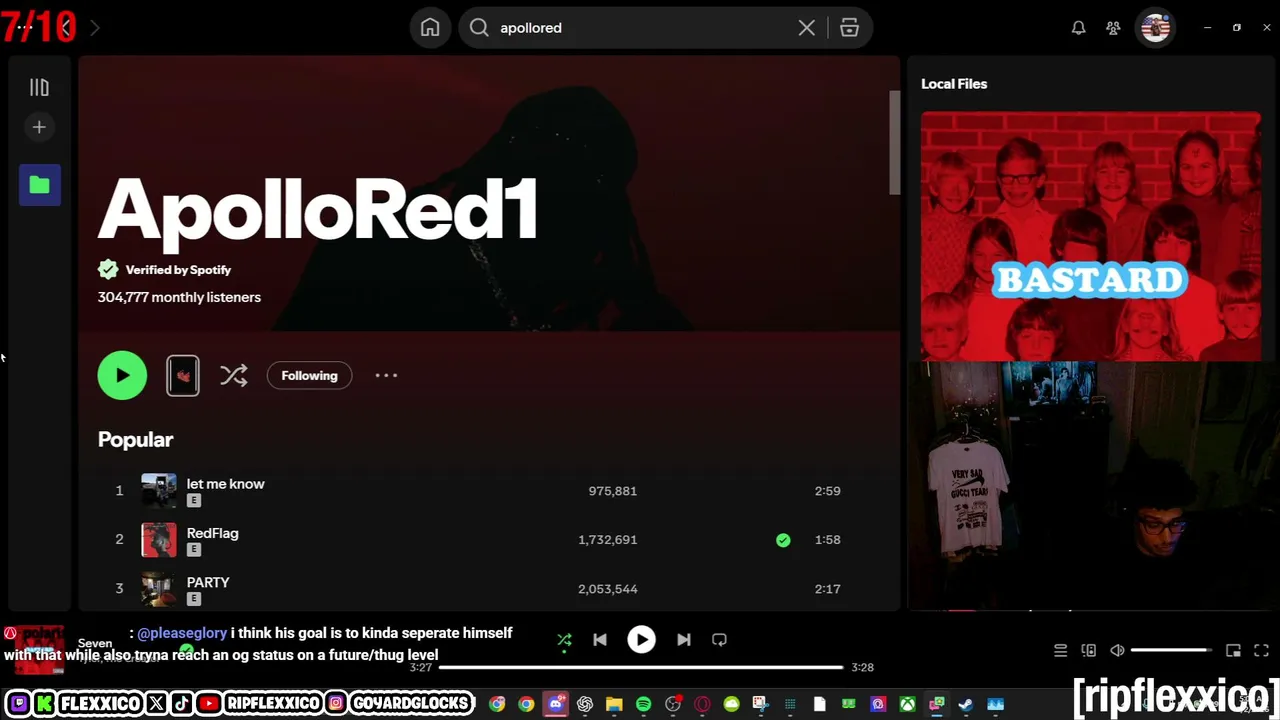Go to Spotify Home
The width and height of the screenshot is (1280, 720).
(430, 28)
